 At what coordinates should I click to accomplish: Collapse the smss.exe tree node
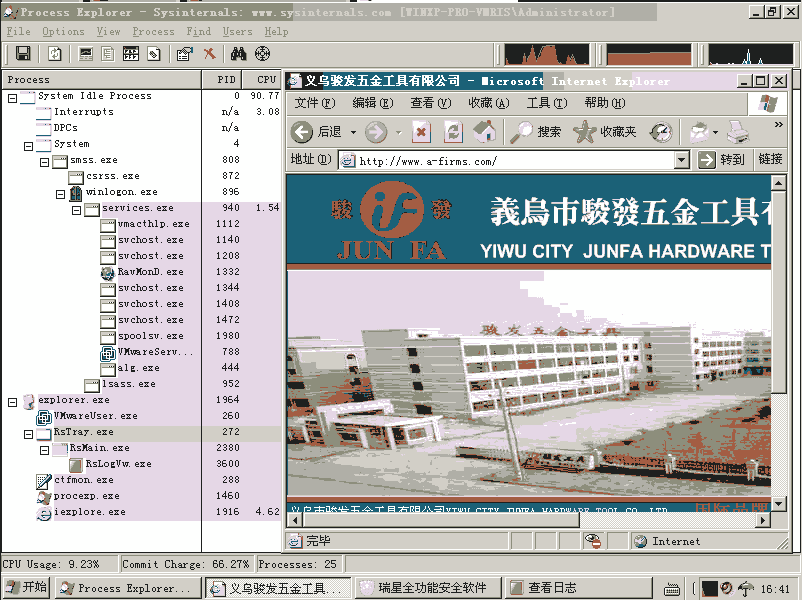point(44,163)
